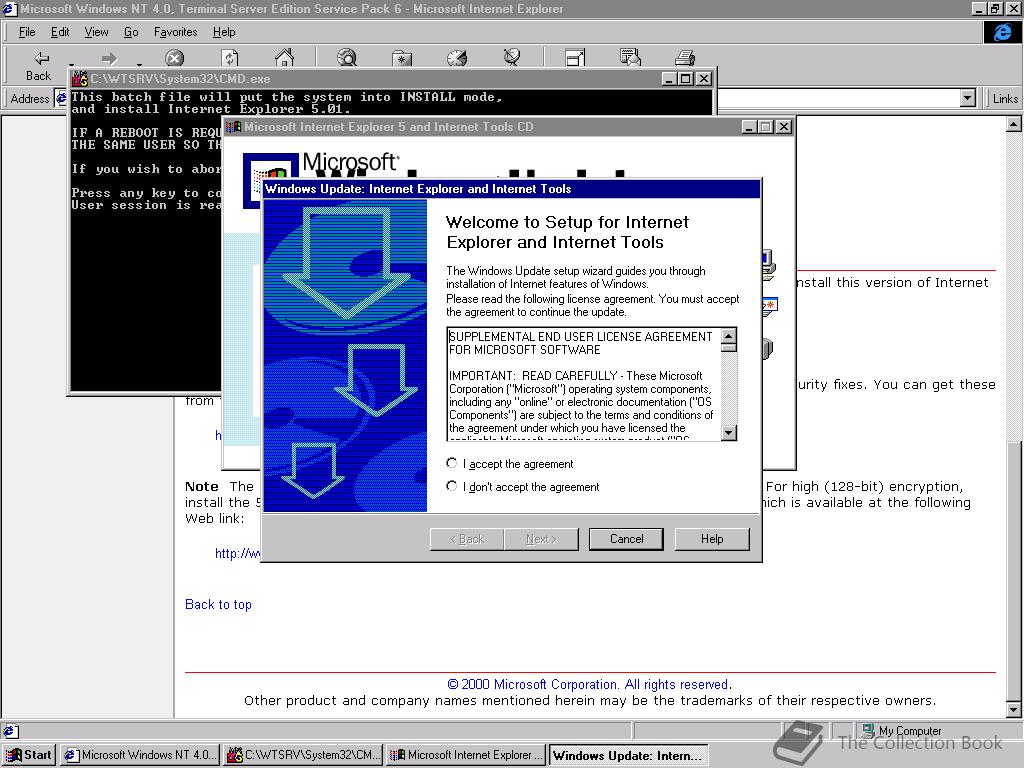Viewport: 1024px width, 768px height.
Task: Click the Internet Explorer logo throbber
Action: click(x=1002, y=32)
